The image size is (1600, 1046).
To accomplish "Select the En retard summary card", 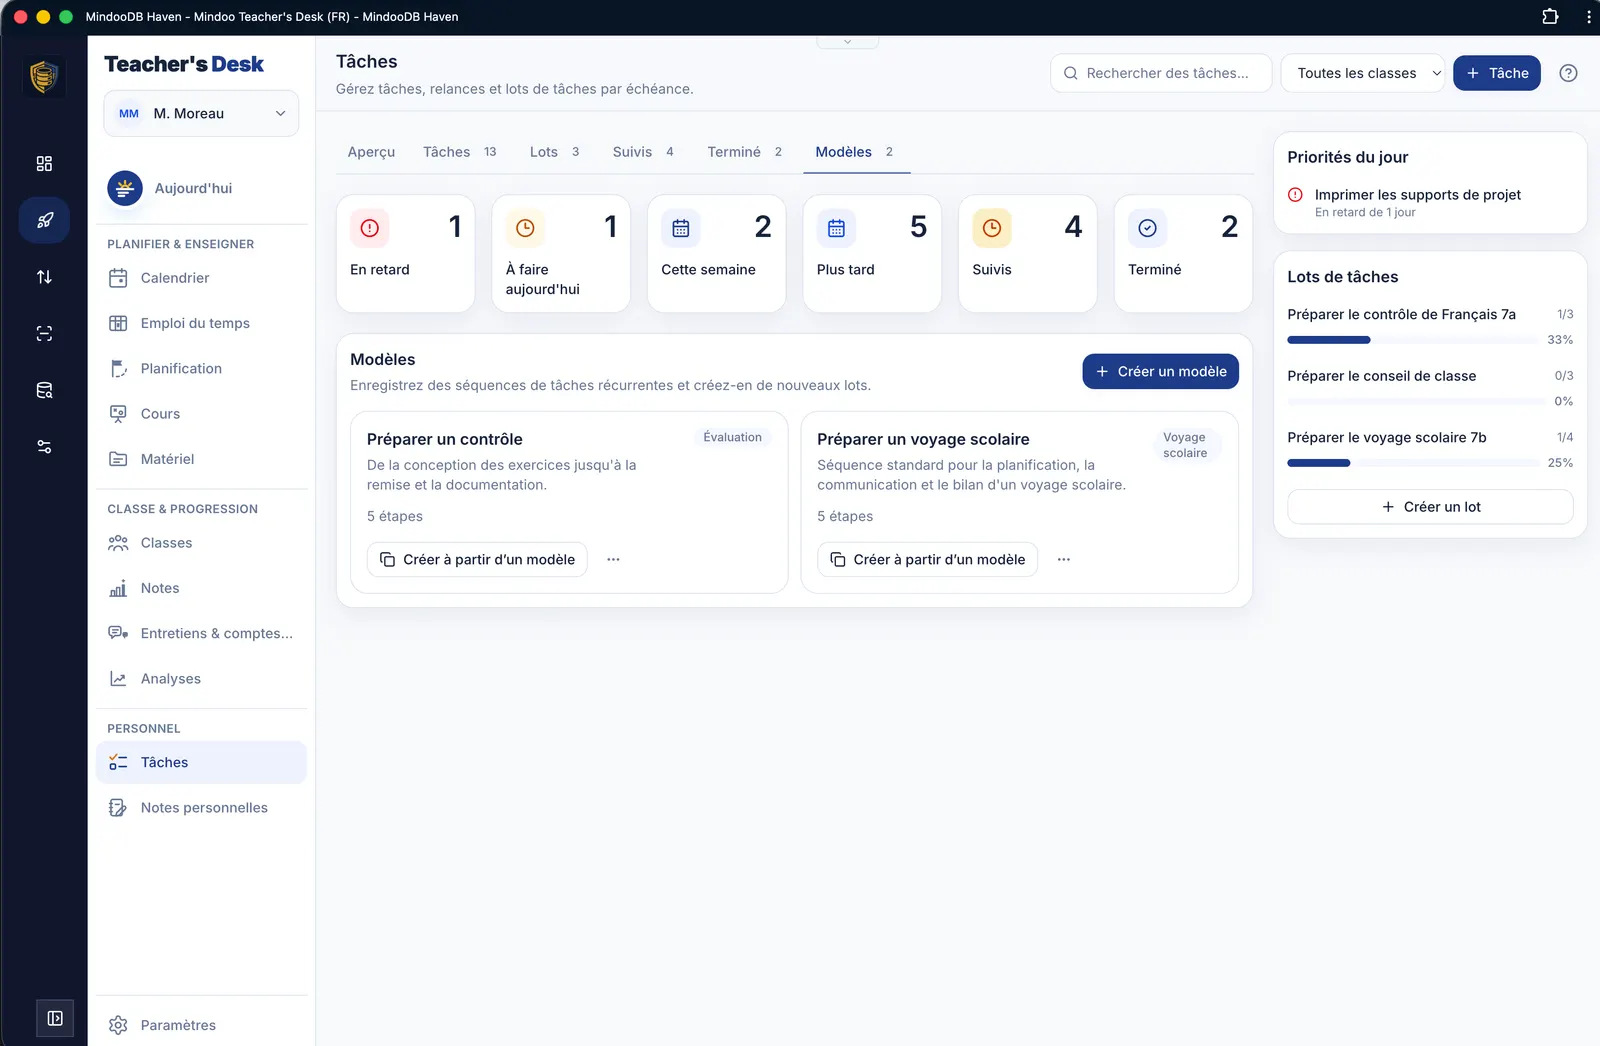I will click(405, 253).
